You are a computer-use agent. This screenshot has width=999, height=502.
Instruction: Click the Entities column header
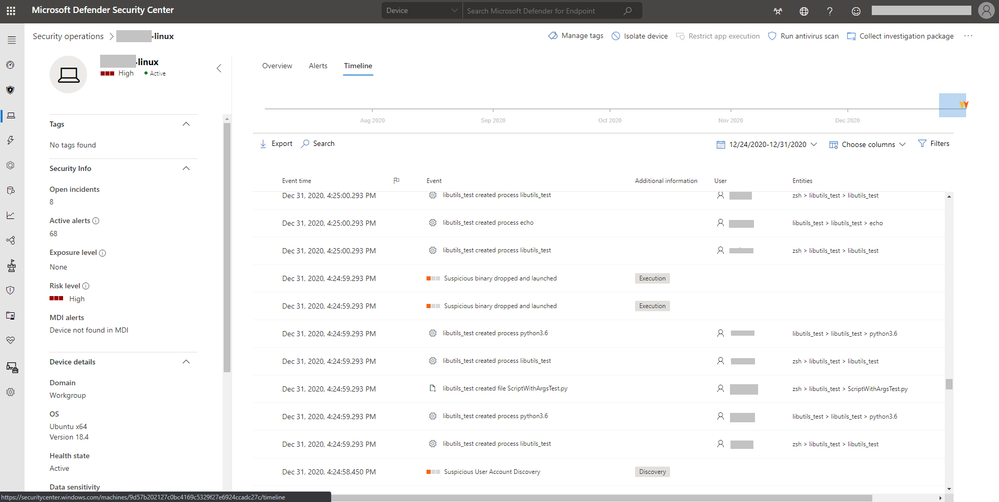[802, 181]
